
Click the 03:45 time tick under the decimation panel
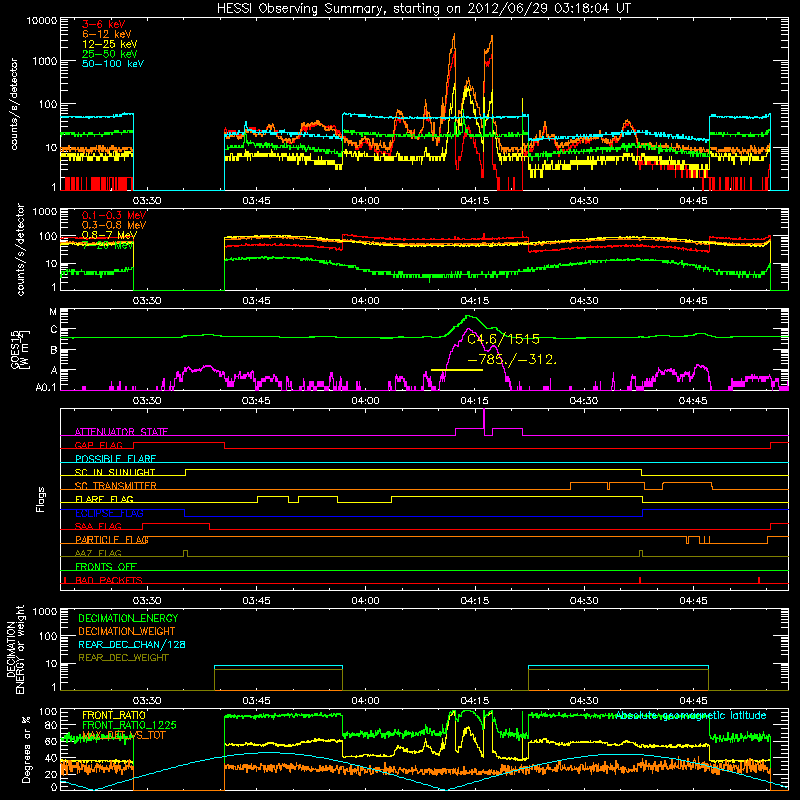[x=256, y=701]
